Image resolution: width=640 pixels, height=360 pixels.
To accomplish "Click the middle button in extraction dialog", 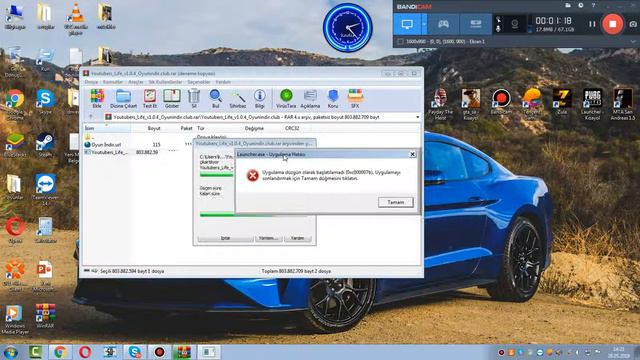I will 269,238.
